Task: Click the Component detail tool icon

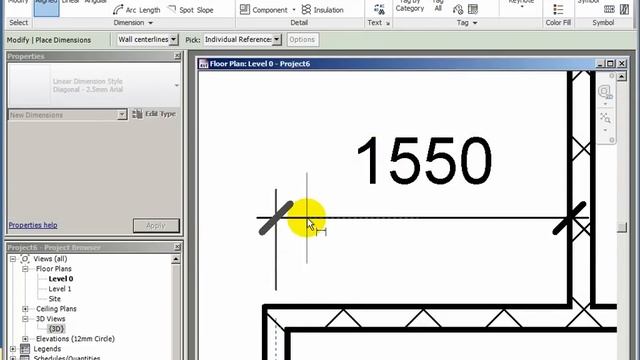Action: pyautogui.click(x=245, y=9)
